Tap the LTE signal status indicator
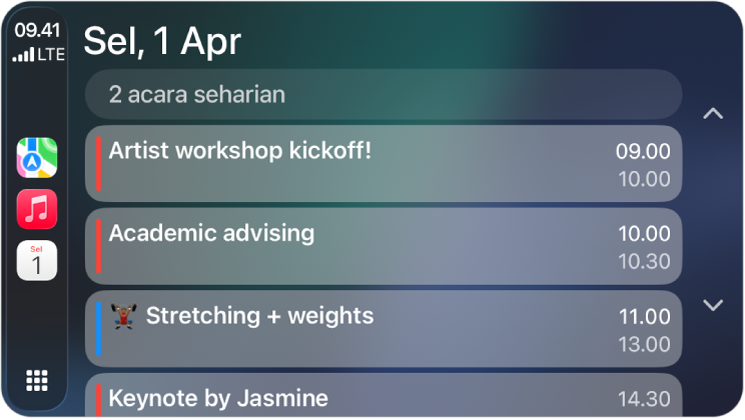 (38, 55)
